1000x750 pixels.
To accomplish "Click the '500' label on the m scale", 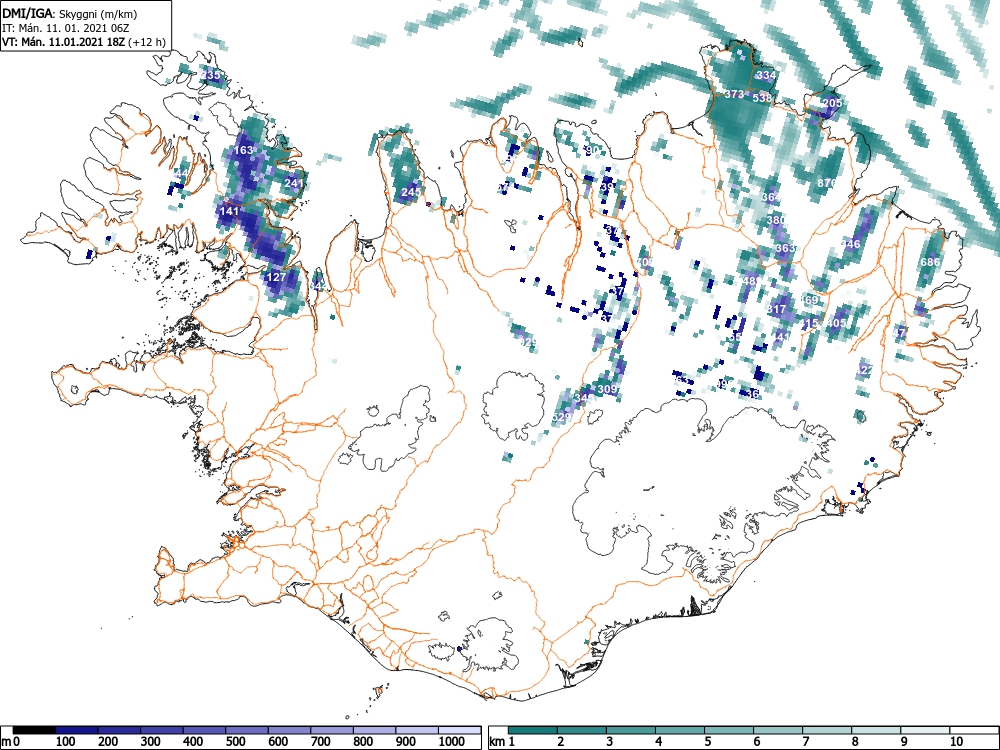I will tap(235, 741).
